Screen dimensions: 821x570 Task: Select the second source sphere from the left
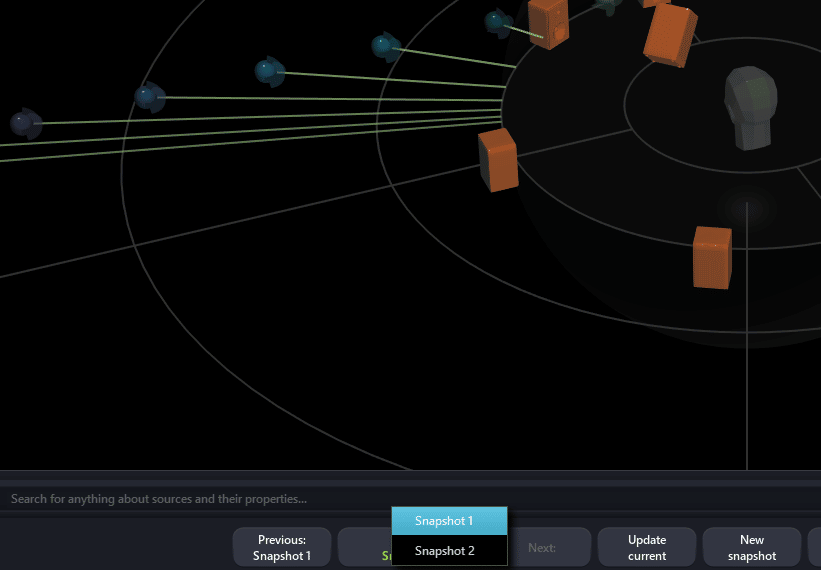coord(150,97)
